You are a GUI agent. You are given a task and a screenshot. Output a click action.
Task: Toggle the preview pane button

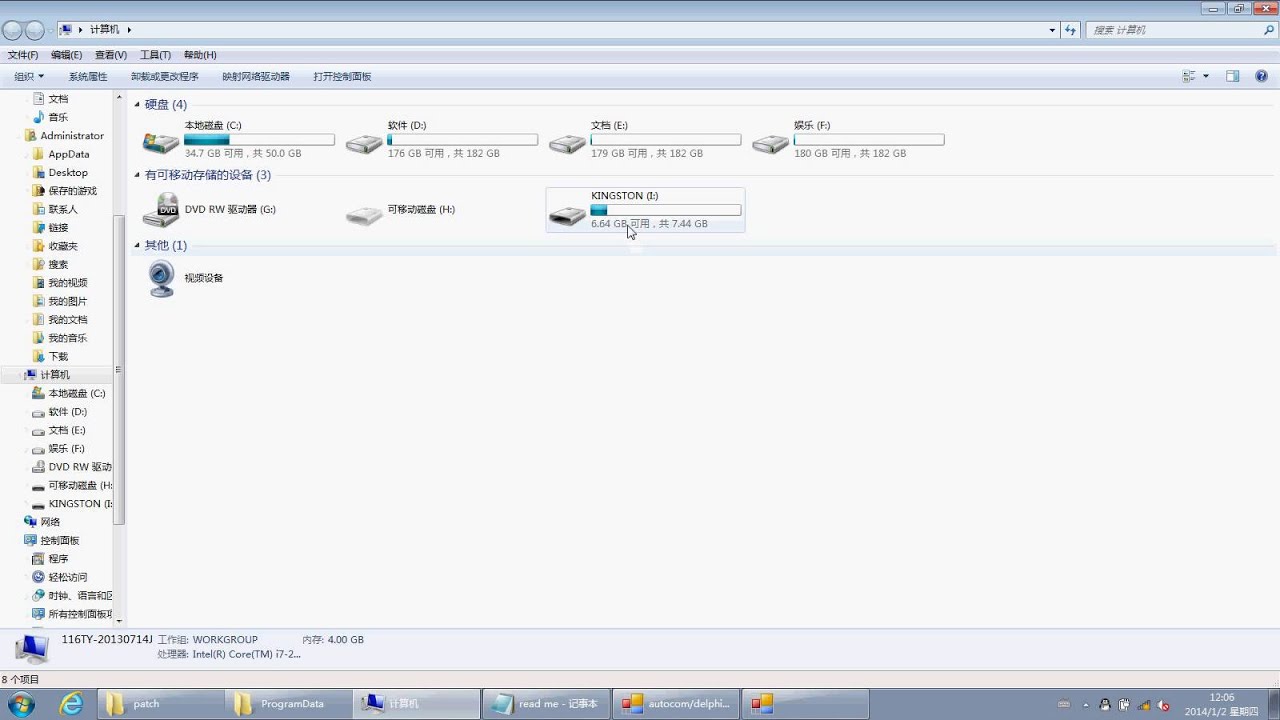point(1232,76)
